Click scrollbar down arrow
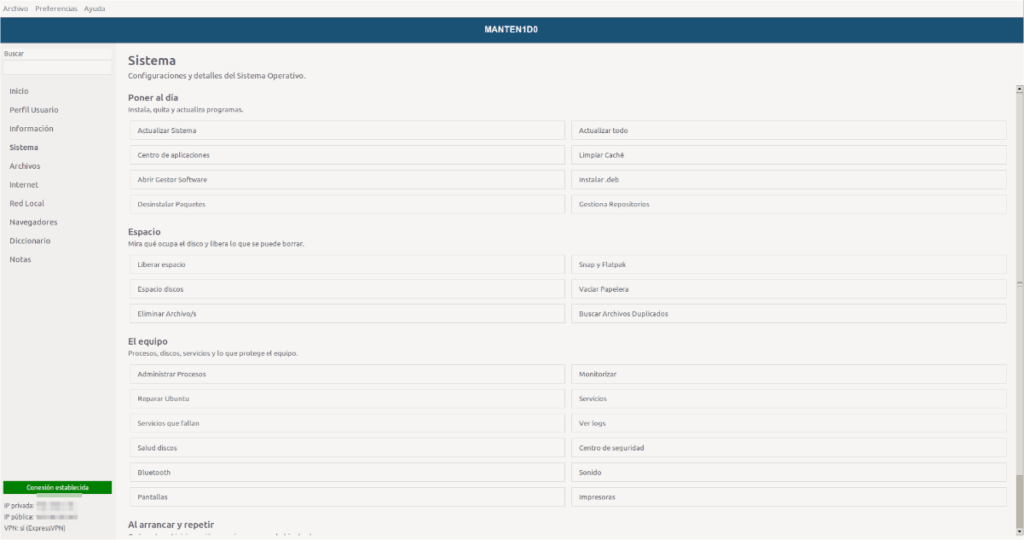 pos(1019,533)
